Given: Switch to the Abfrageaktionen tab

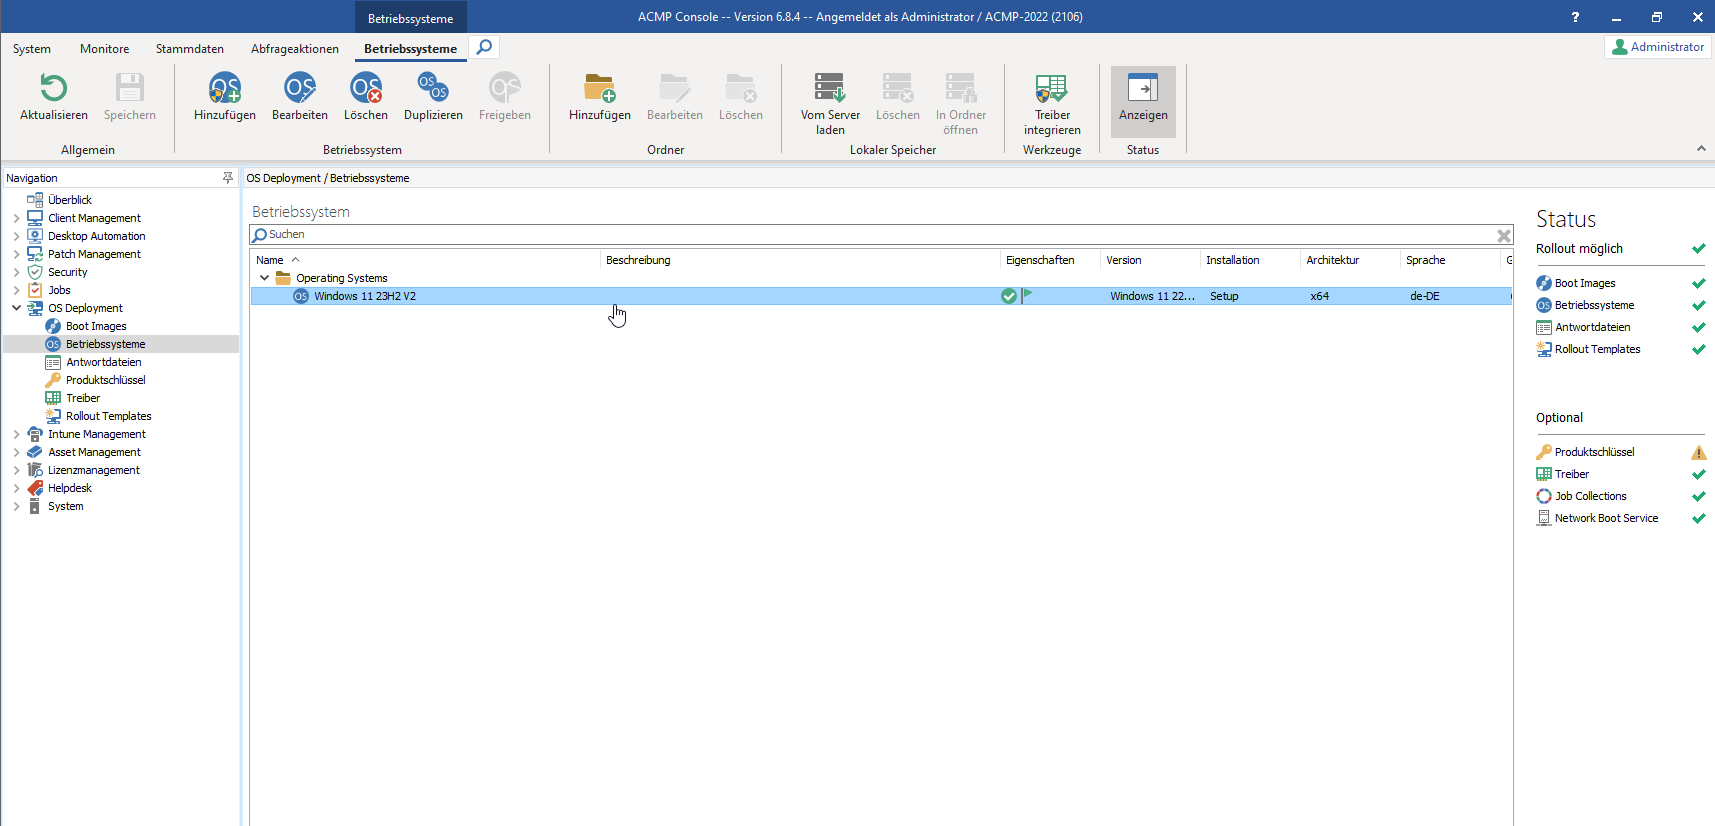Looking at the screenshot, I should [294, 49].
